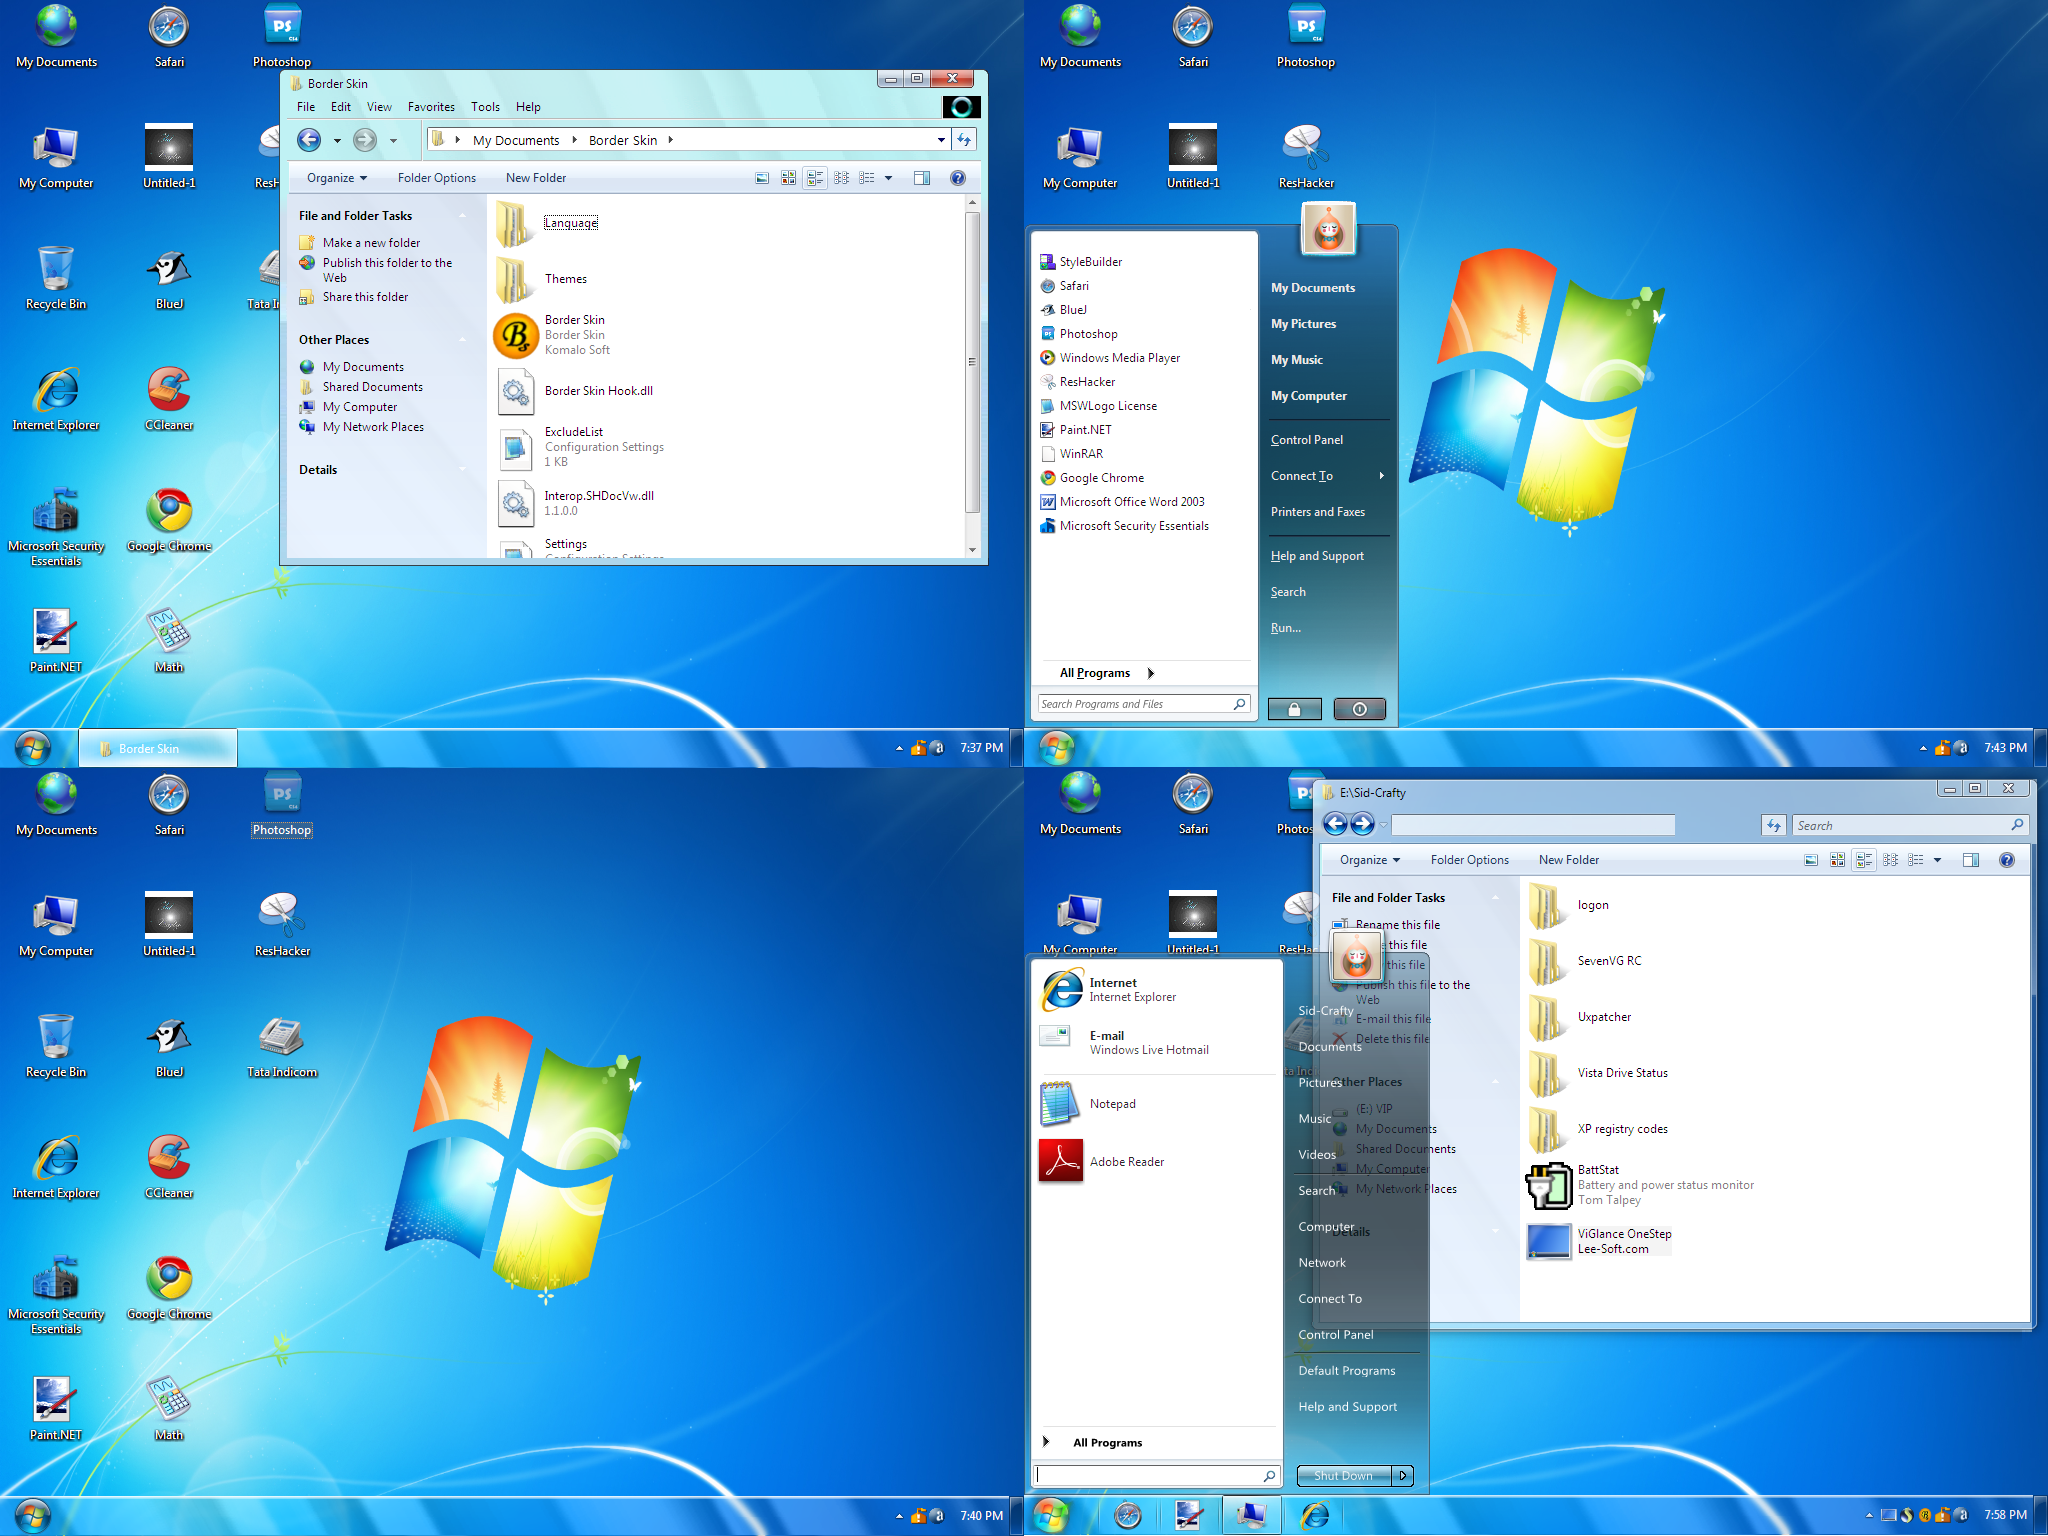This screenshot has width=2048, height=1536.
Task: Click Forward arrow in Border Skin window
Action: 365,140
